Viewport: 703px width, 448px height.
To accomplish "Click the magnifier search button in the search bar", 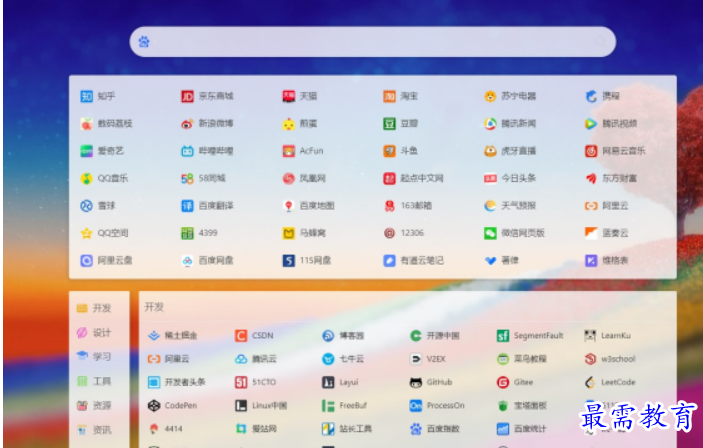I will pos(600,42).
